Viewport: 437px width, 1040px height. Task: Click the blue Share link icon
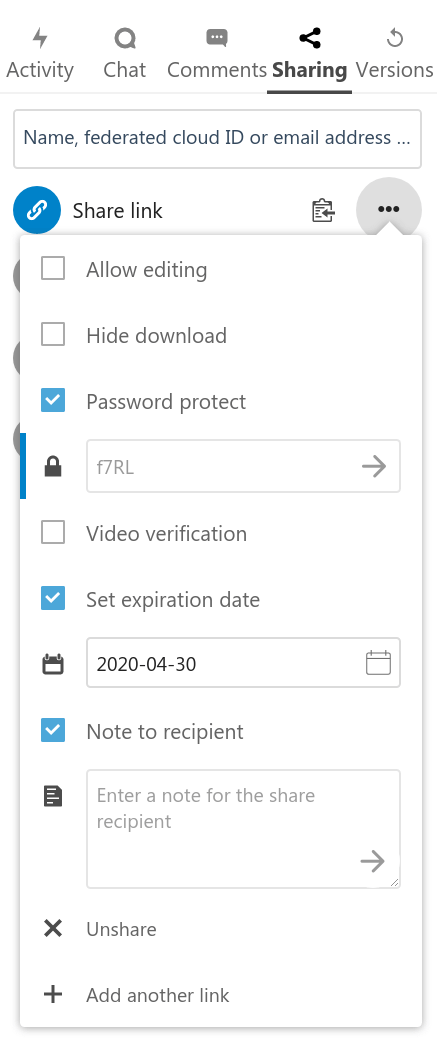pyautogui.click(x=37, y=210)
